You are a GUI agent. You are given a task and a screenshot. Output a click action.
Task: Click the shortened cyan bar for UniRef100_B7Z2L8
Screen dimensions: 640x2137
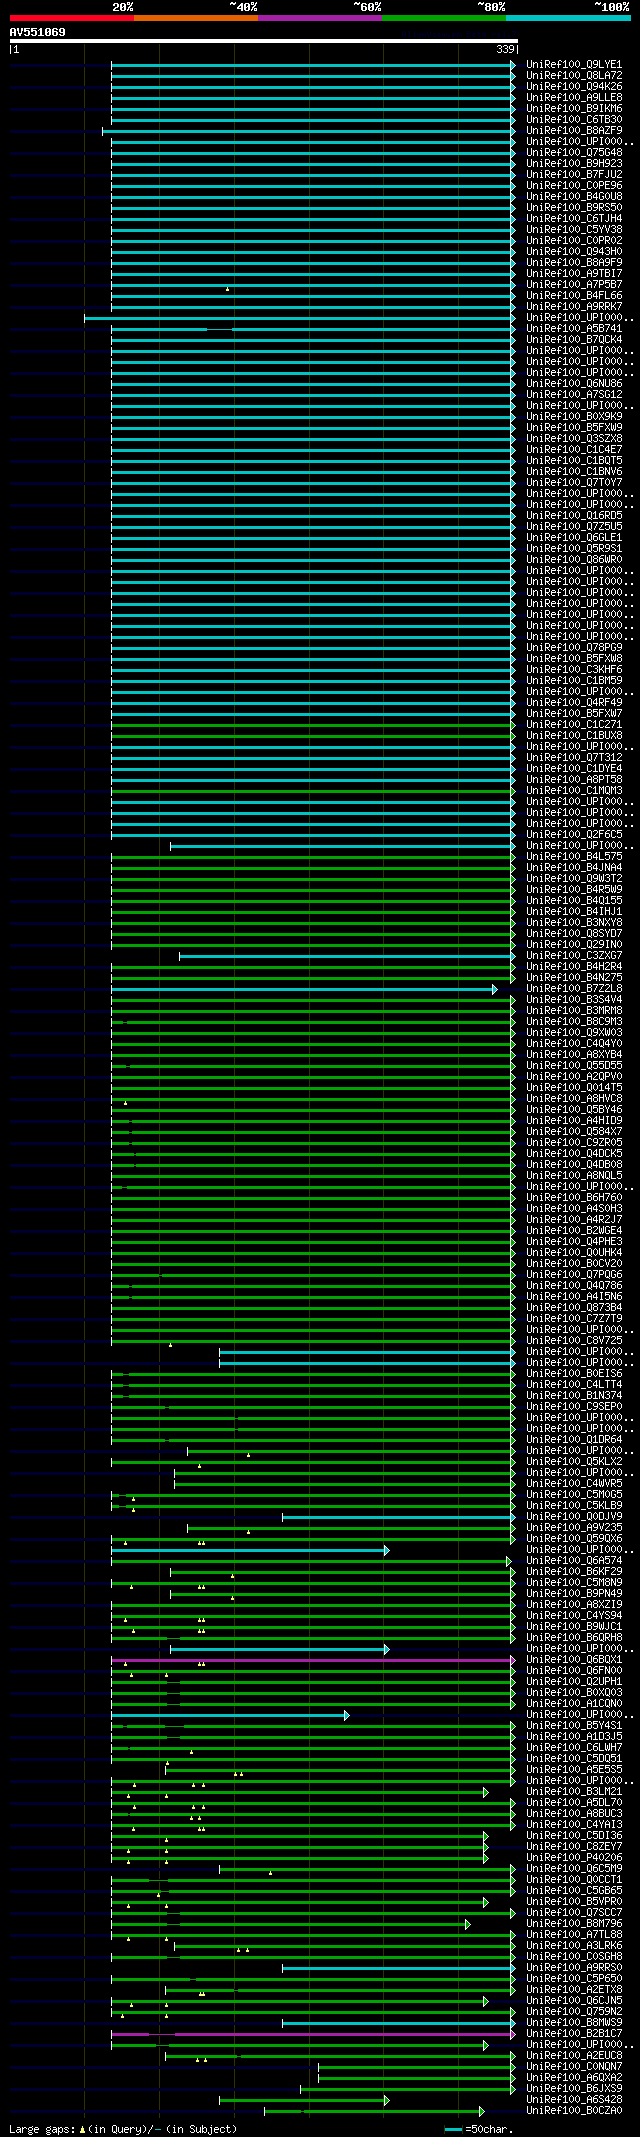(304, 989)
